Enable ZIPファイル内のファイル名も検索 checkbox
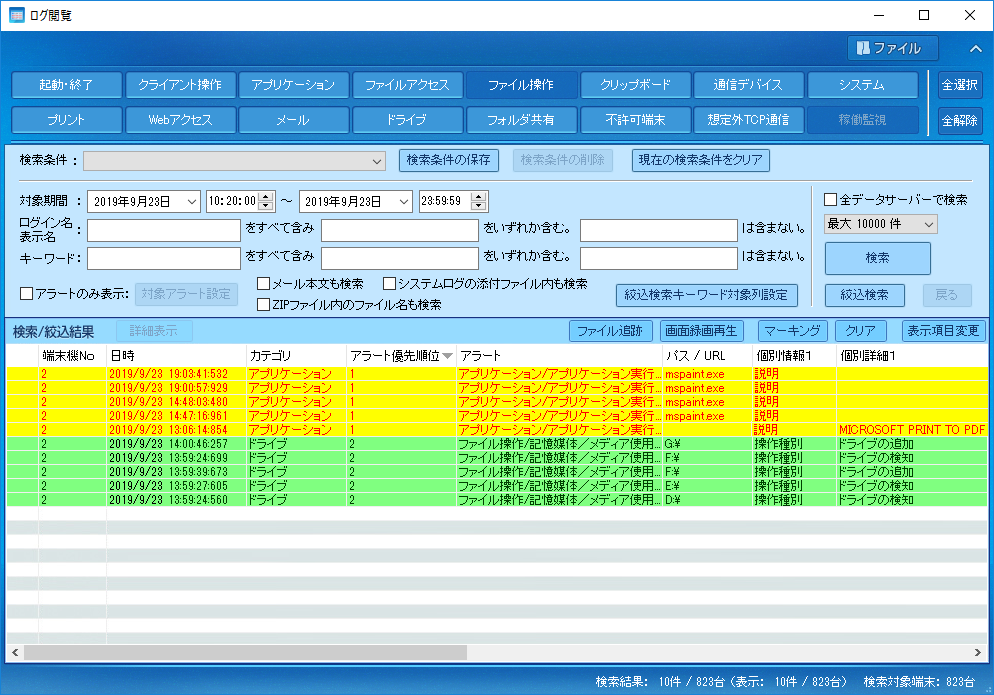994x695 pixels. [263, 304]
